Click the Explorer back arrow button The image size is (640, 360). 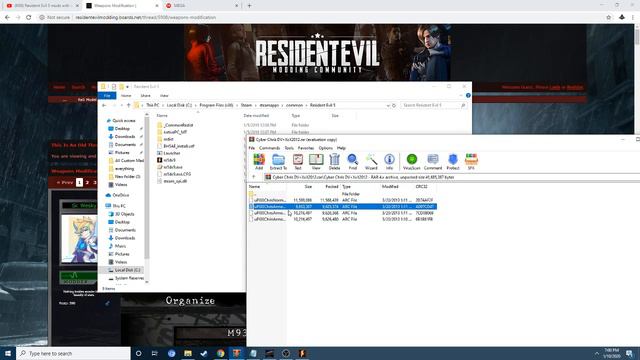(104, 105)
